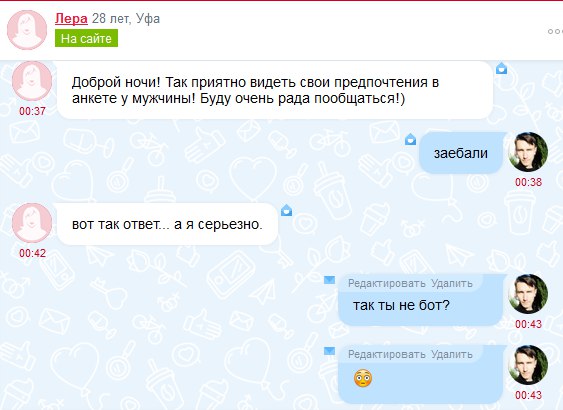
Task: Click envelope icon beside вот так ответ message
Action: pos(286,210)
